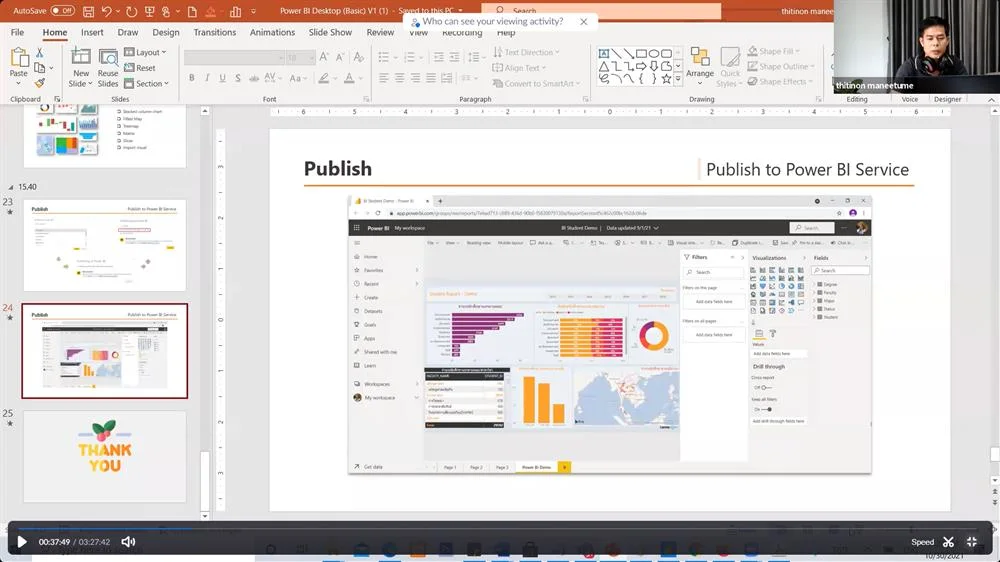Click the Search box in title bar
This screenshot has height=562, width=1000.
pos(601,11)
